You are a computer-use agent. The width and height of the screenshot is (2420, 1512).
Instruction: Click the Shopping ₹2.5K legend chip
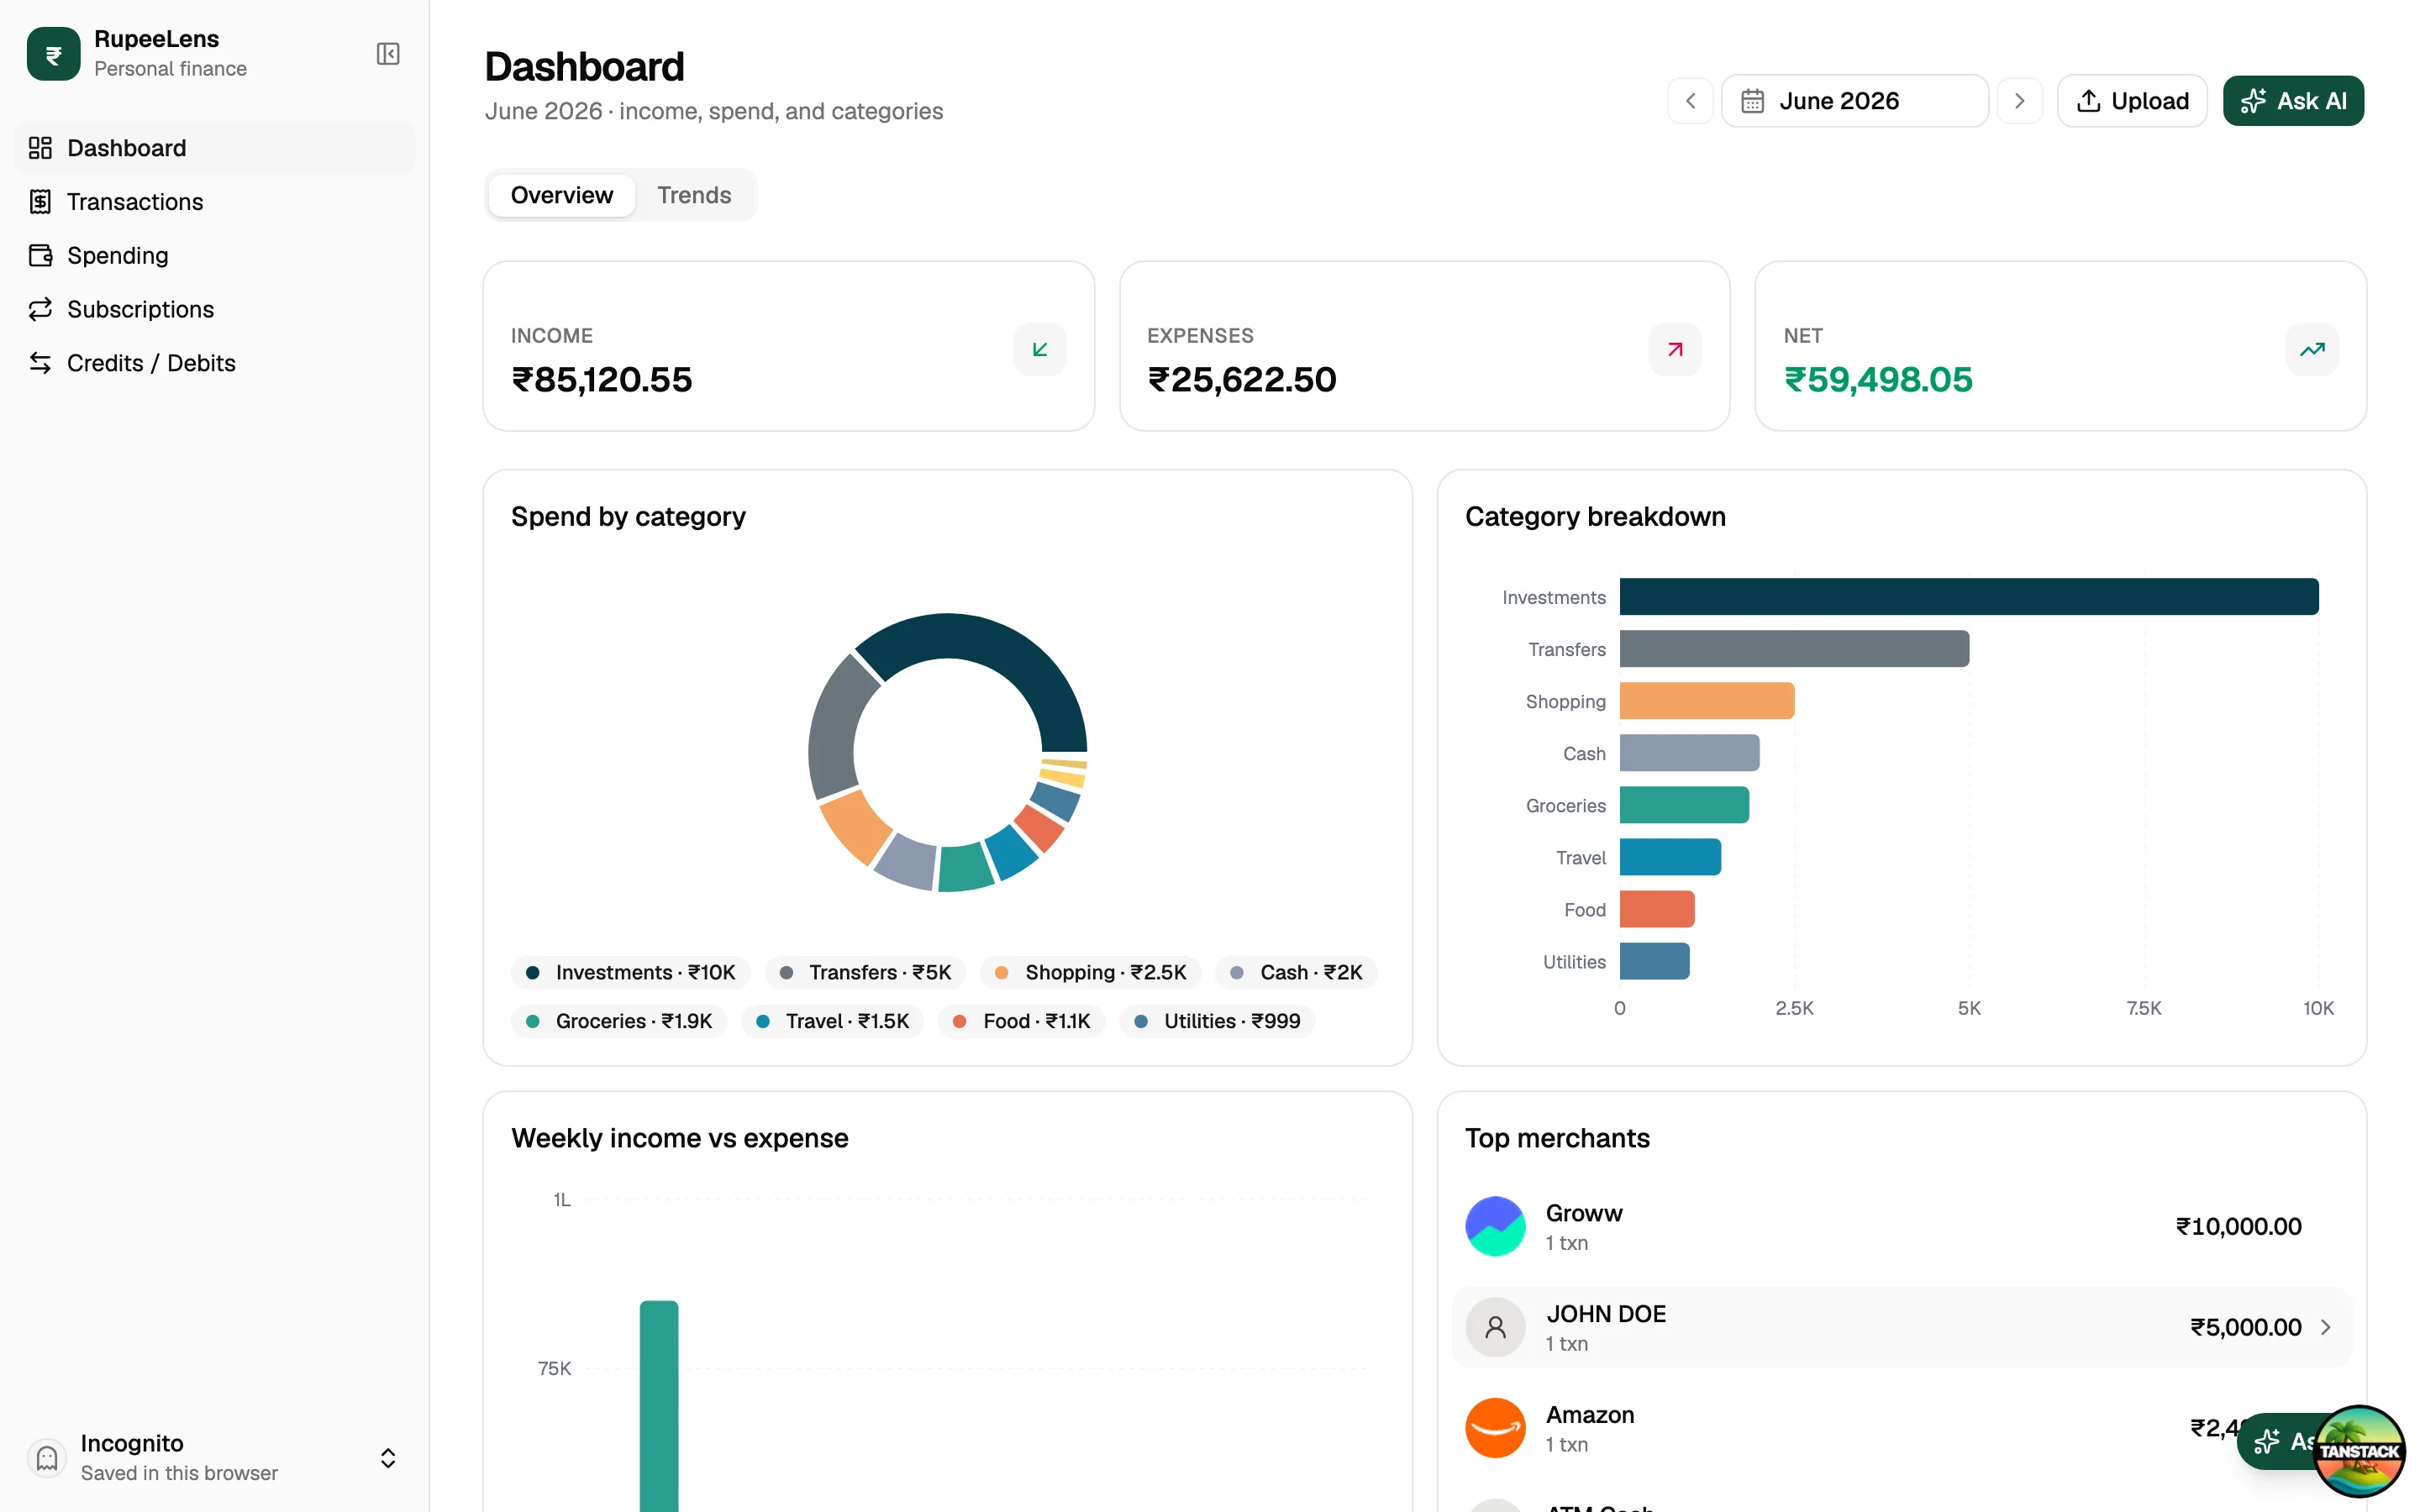coord(1091,972)
